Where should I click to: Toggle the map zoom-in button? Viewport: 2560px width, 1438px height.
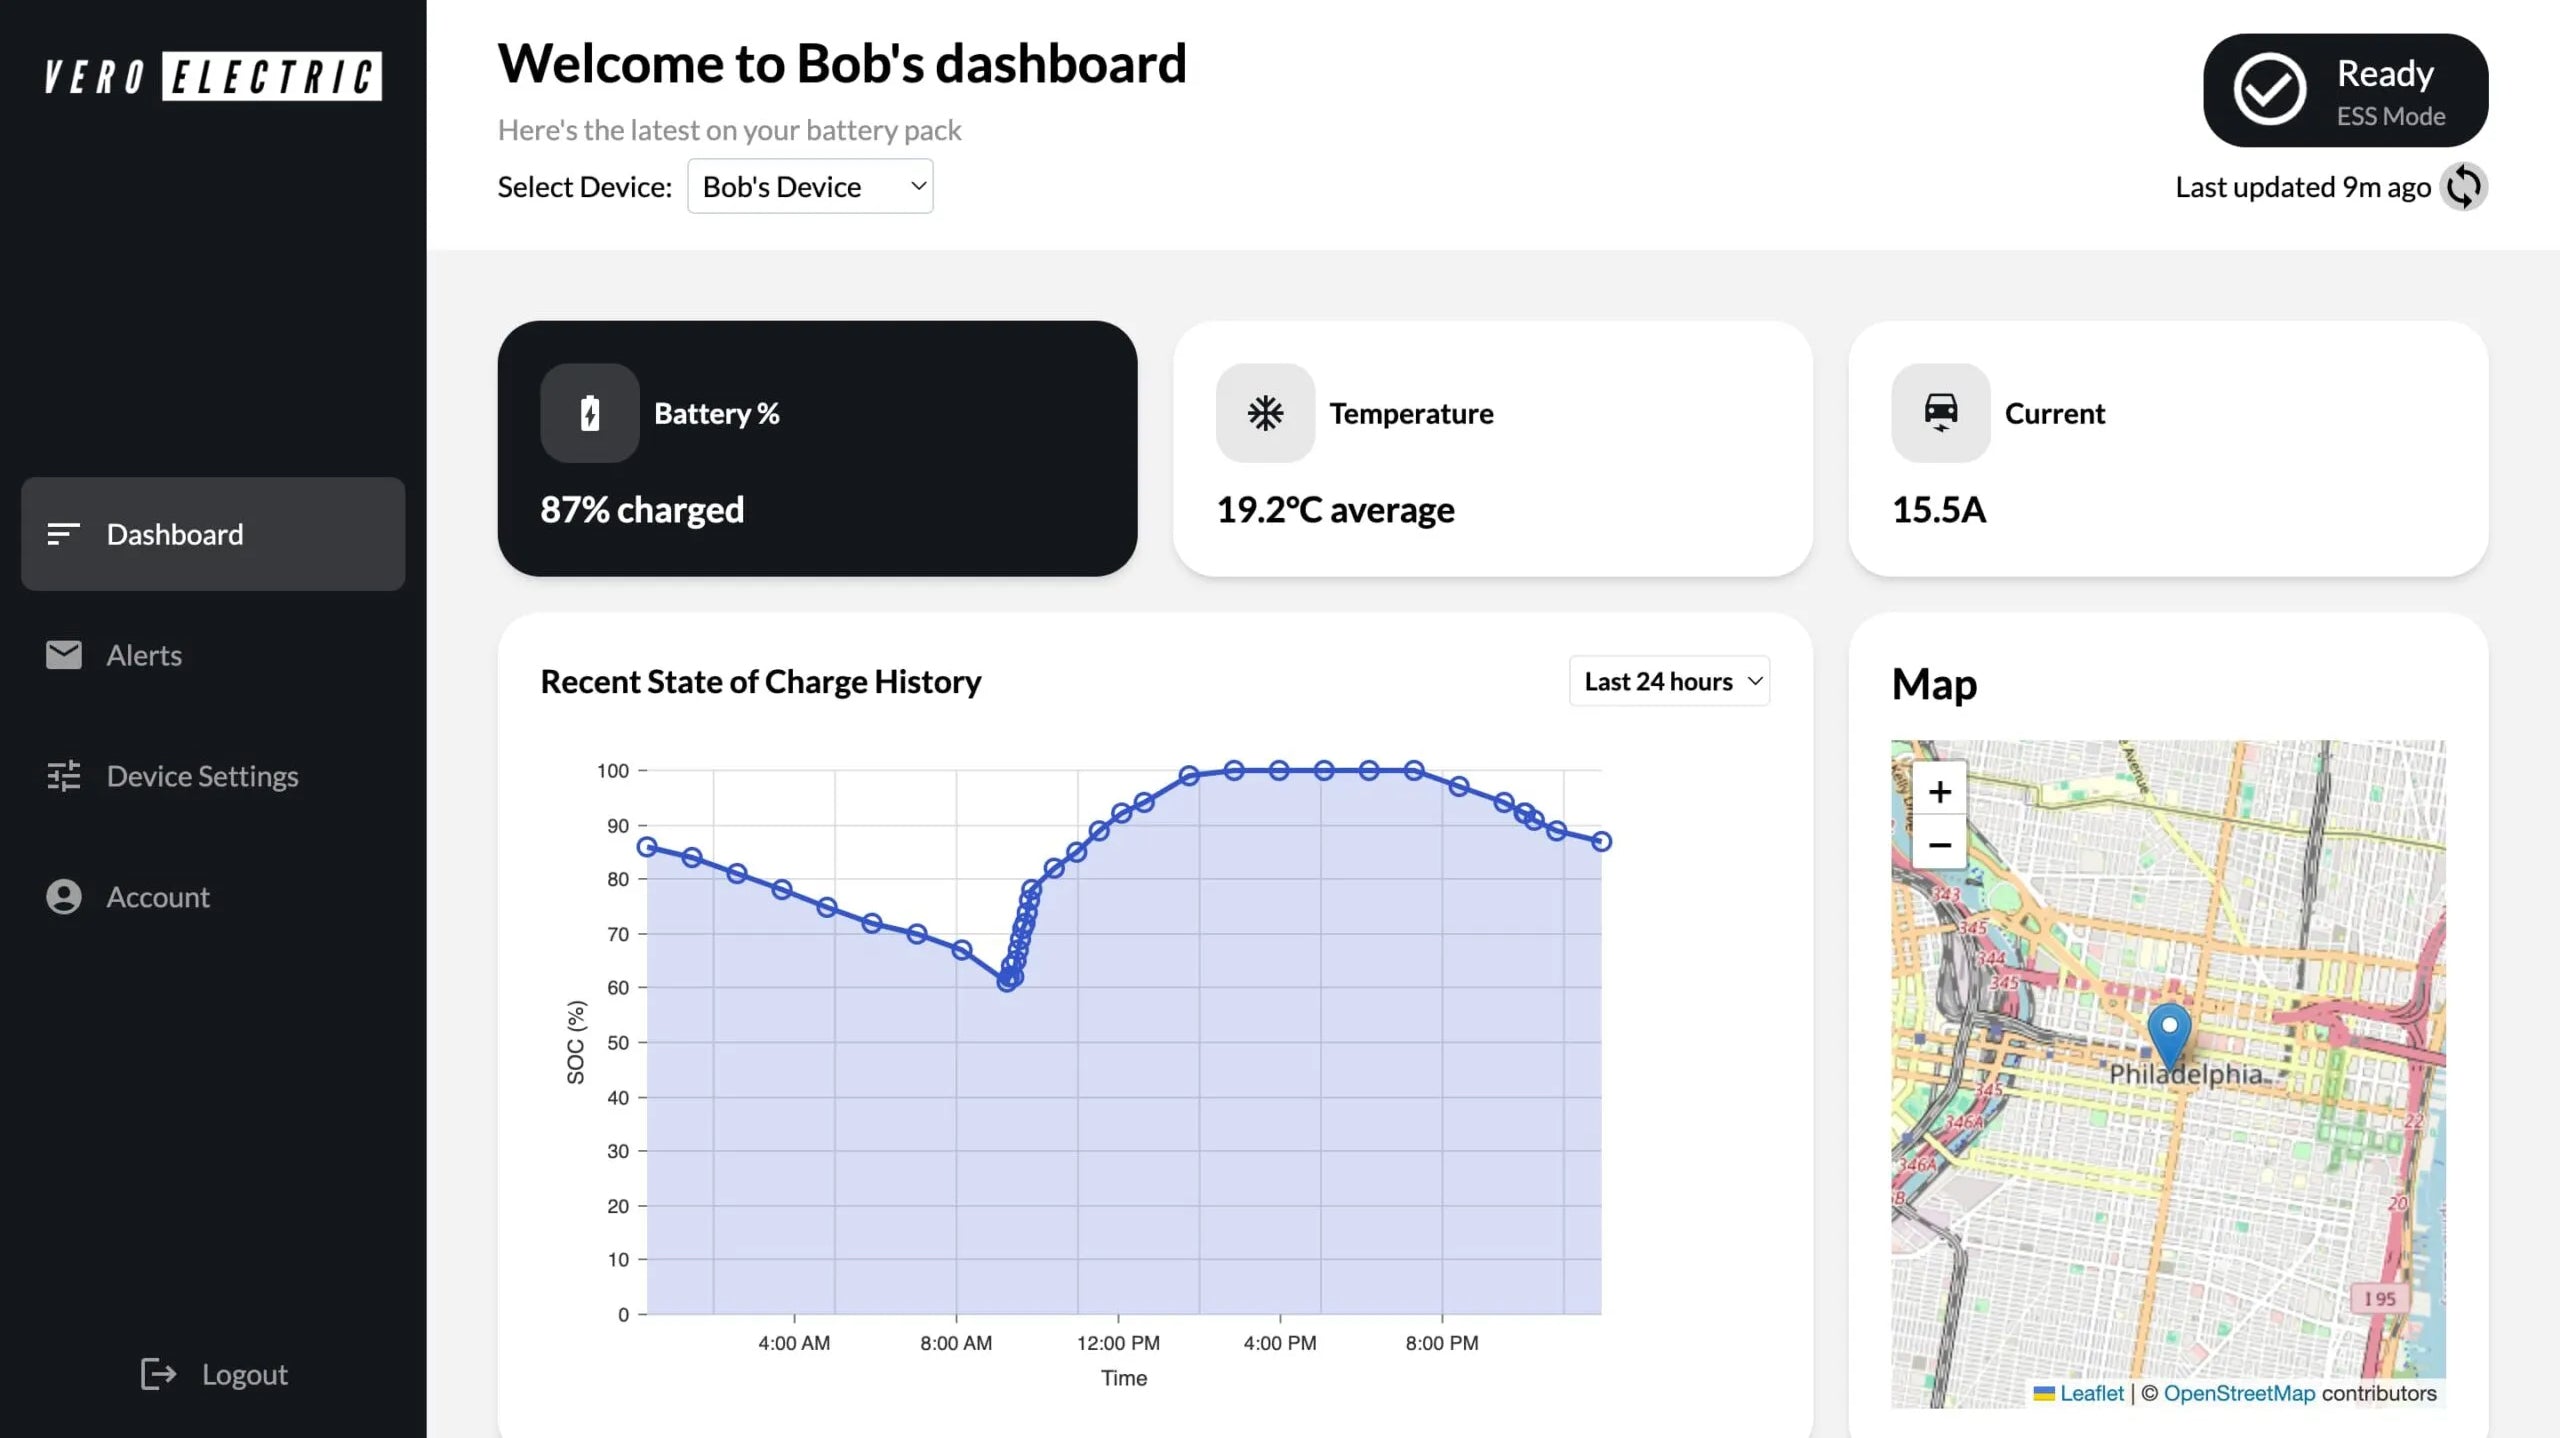coord(1939,791)
